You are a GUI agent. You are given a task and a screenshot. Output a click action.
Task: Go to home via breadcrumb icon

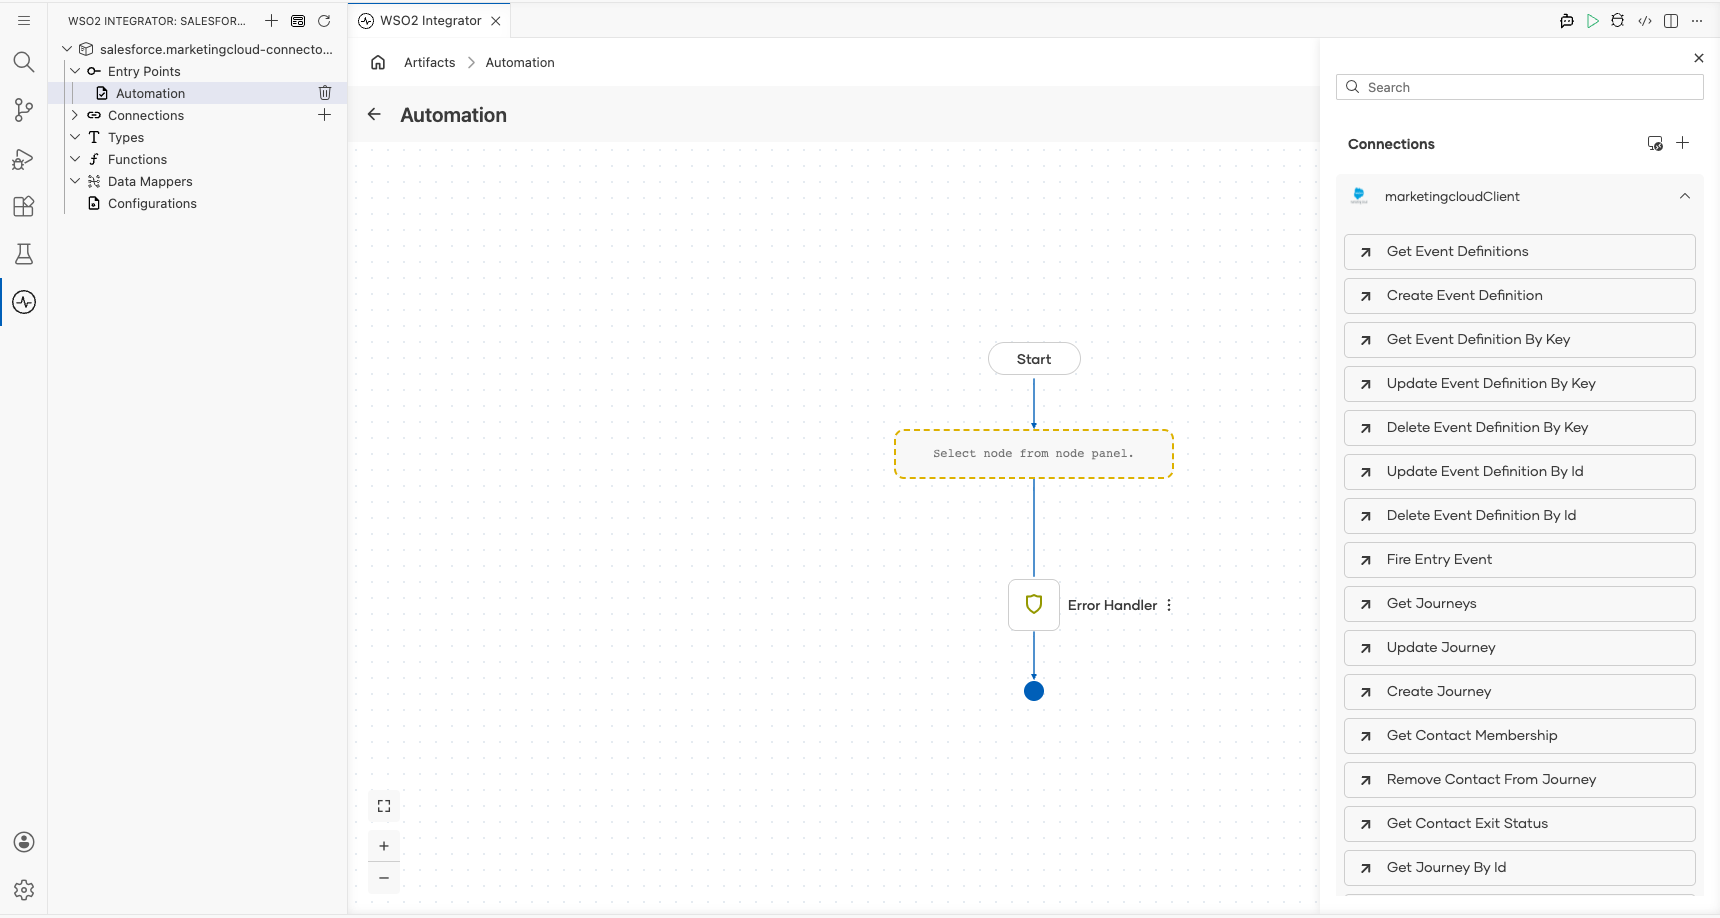378,62
